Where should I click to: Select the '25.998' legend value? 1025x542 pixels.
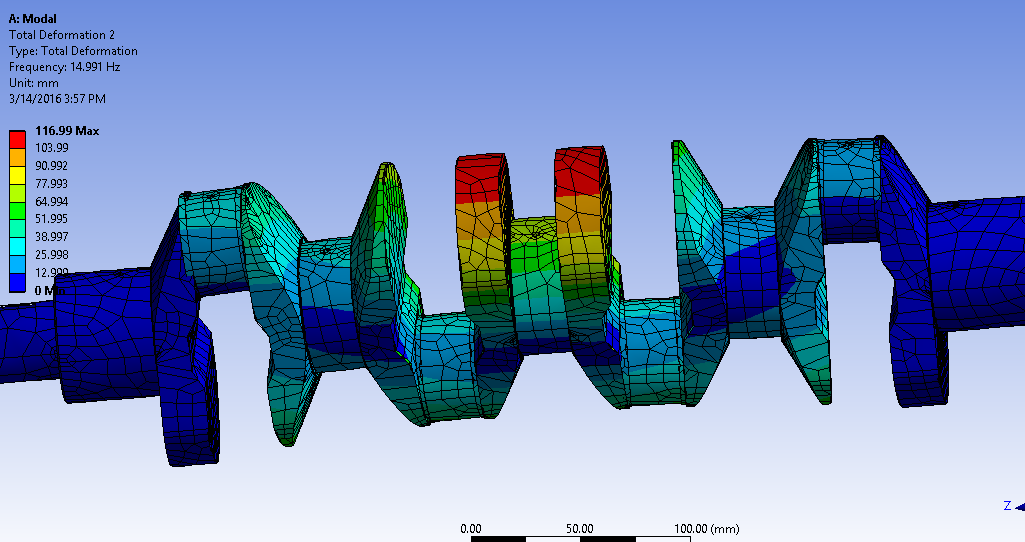52,254
